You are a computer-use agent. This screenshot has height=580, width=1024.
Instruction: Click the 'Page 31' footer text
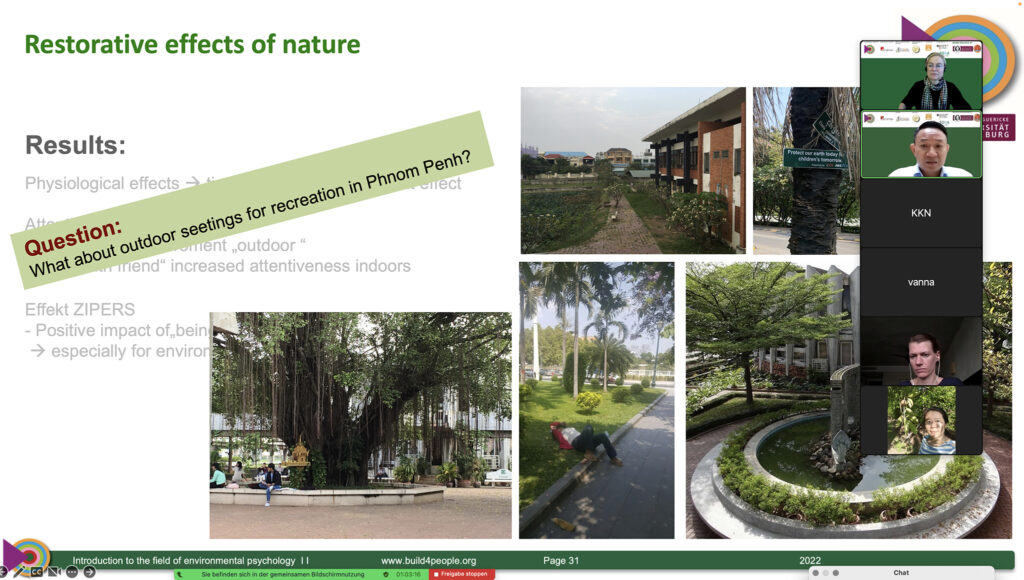[561, 560]
